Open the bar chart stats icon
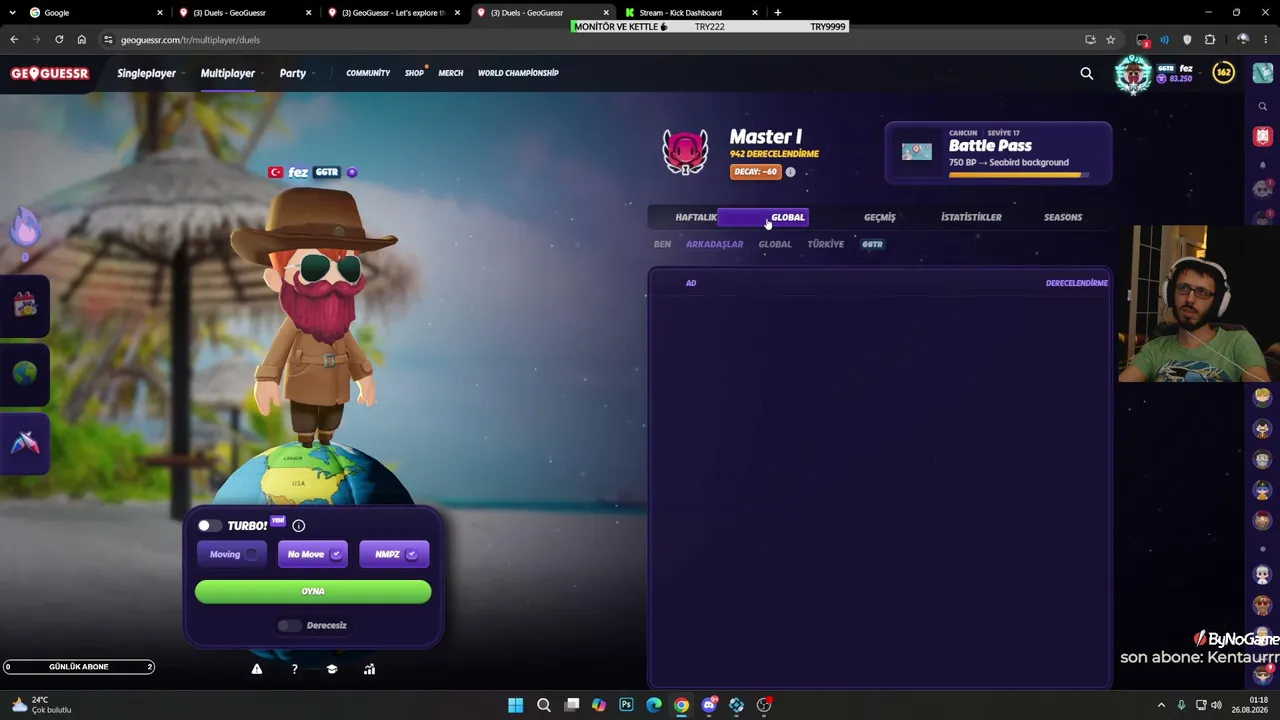Image resolution: width=1280 pixels, height=720 pixels. coord(369,669)
